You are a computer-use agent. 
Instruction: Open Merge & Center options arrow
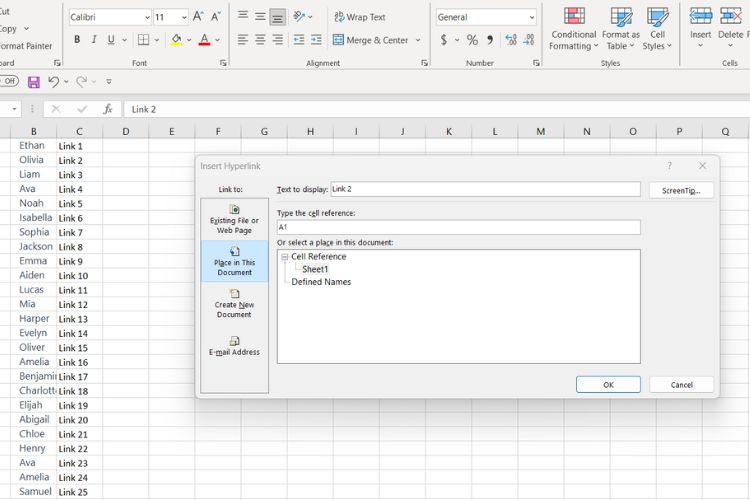(418, 40)
